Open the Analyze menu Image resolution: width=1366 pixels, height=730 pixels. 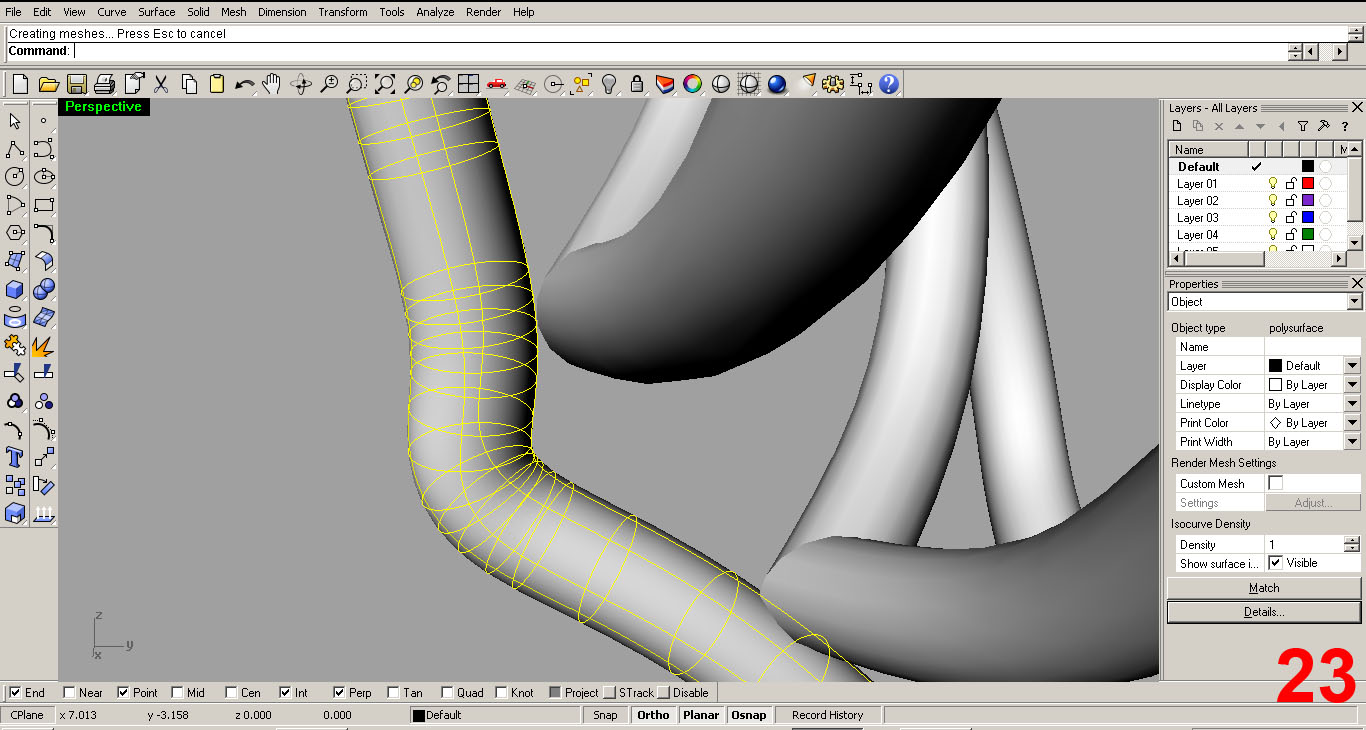pos(435,12)
